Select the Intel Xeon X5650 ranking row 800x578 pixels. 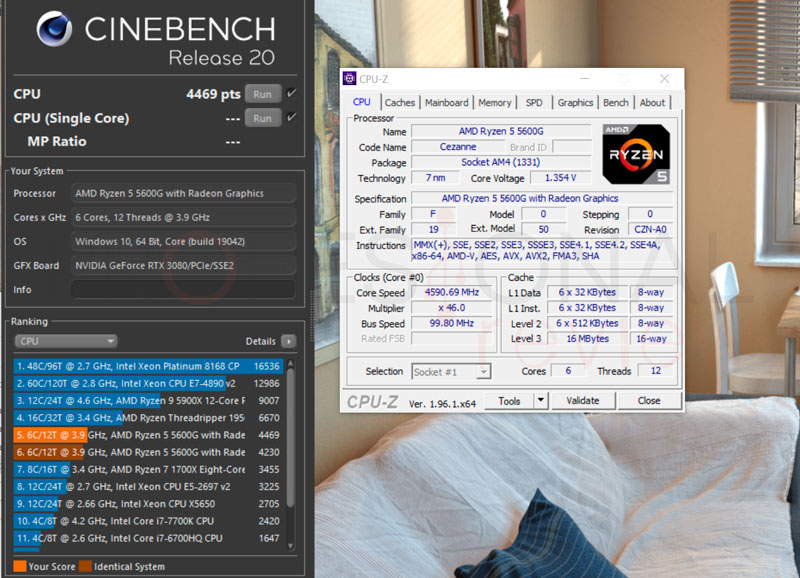point(148,504)
